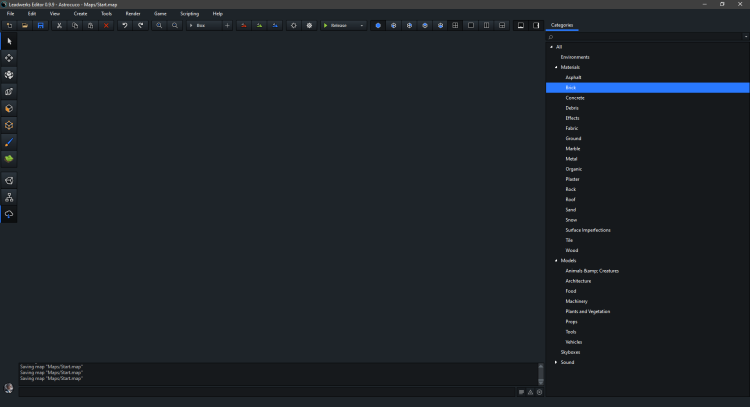The image size is (750, 407).
Task: Select the Concrete materials category
Action: (x=574, y=98)
